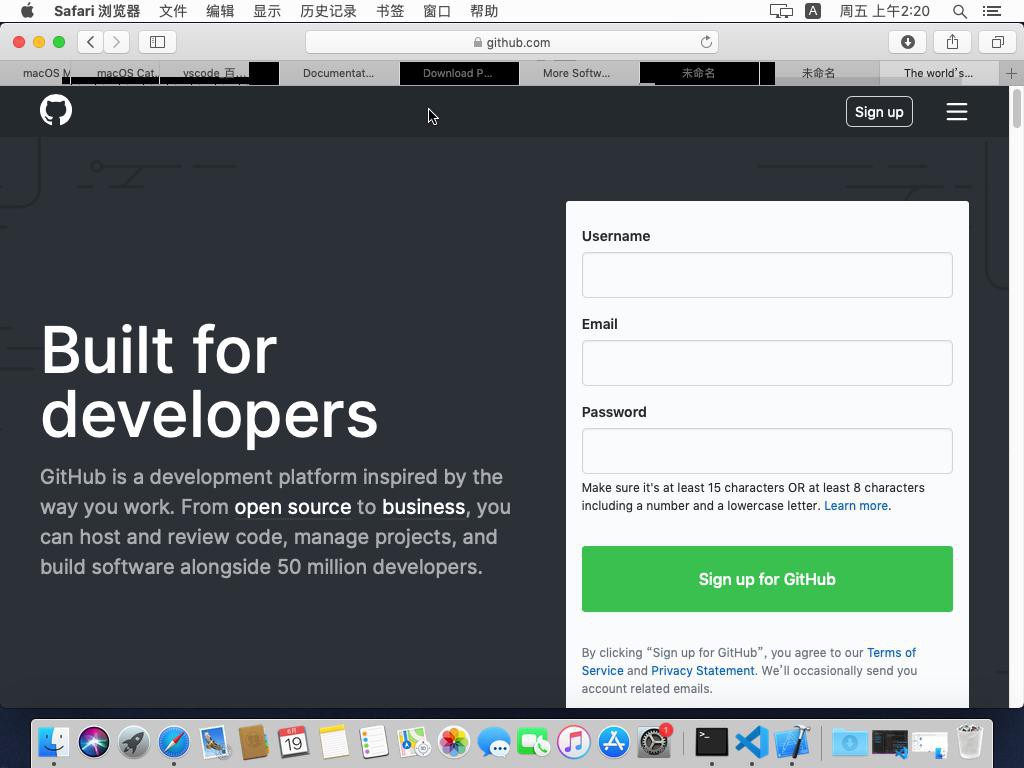Switch to the More Softw... tab
1024x768 pixels.
tap(577, 73)
